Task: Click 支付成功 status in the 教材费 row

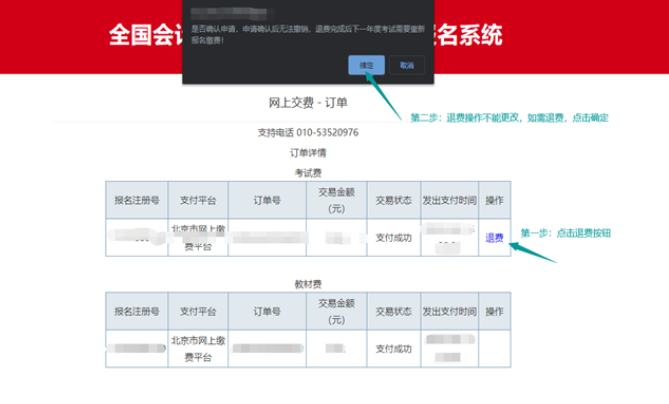Action: coord(393,349)
